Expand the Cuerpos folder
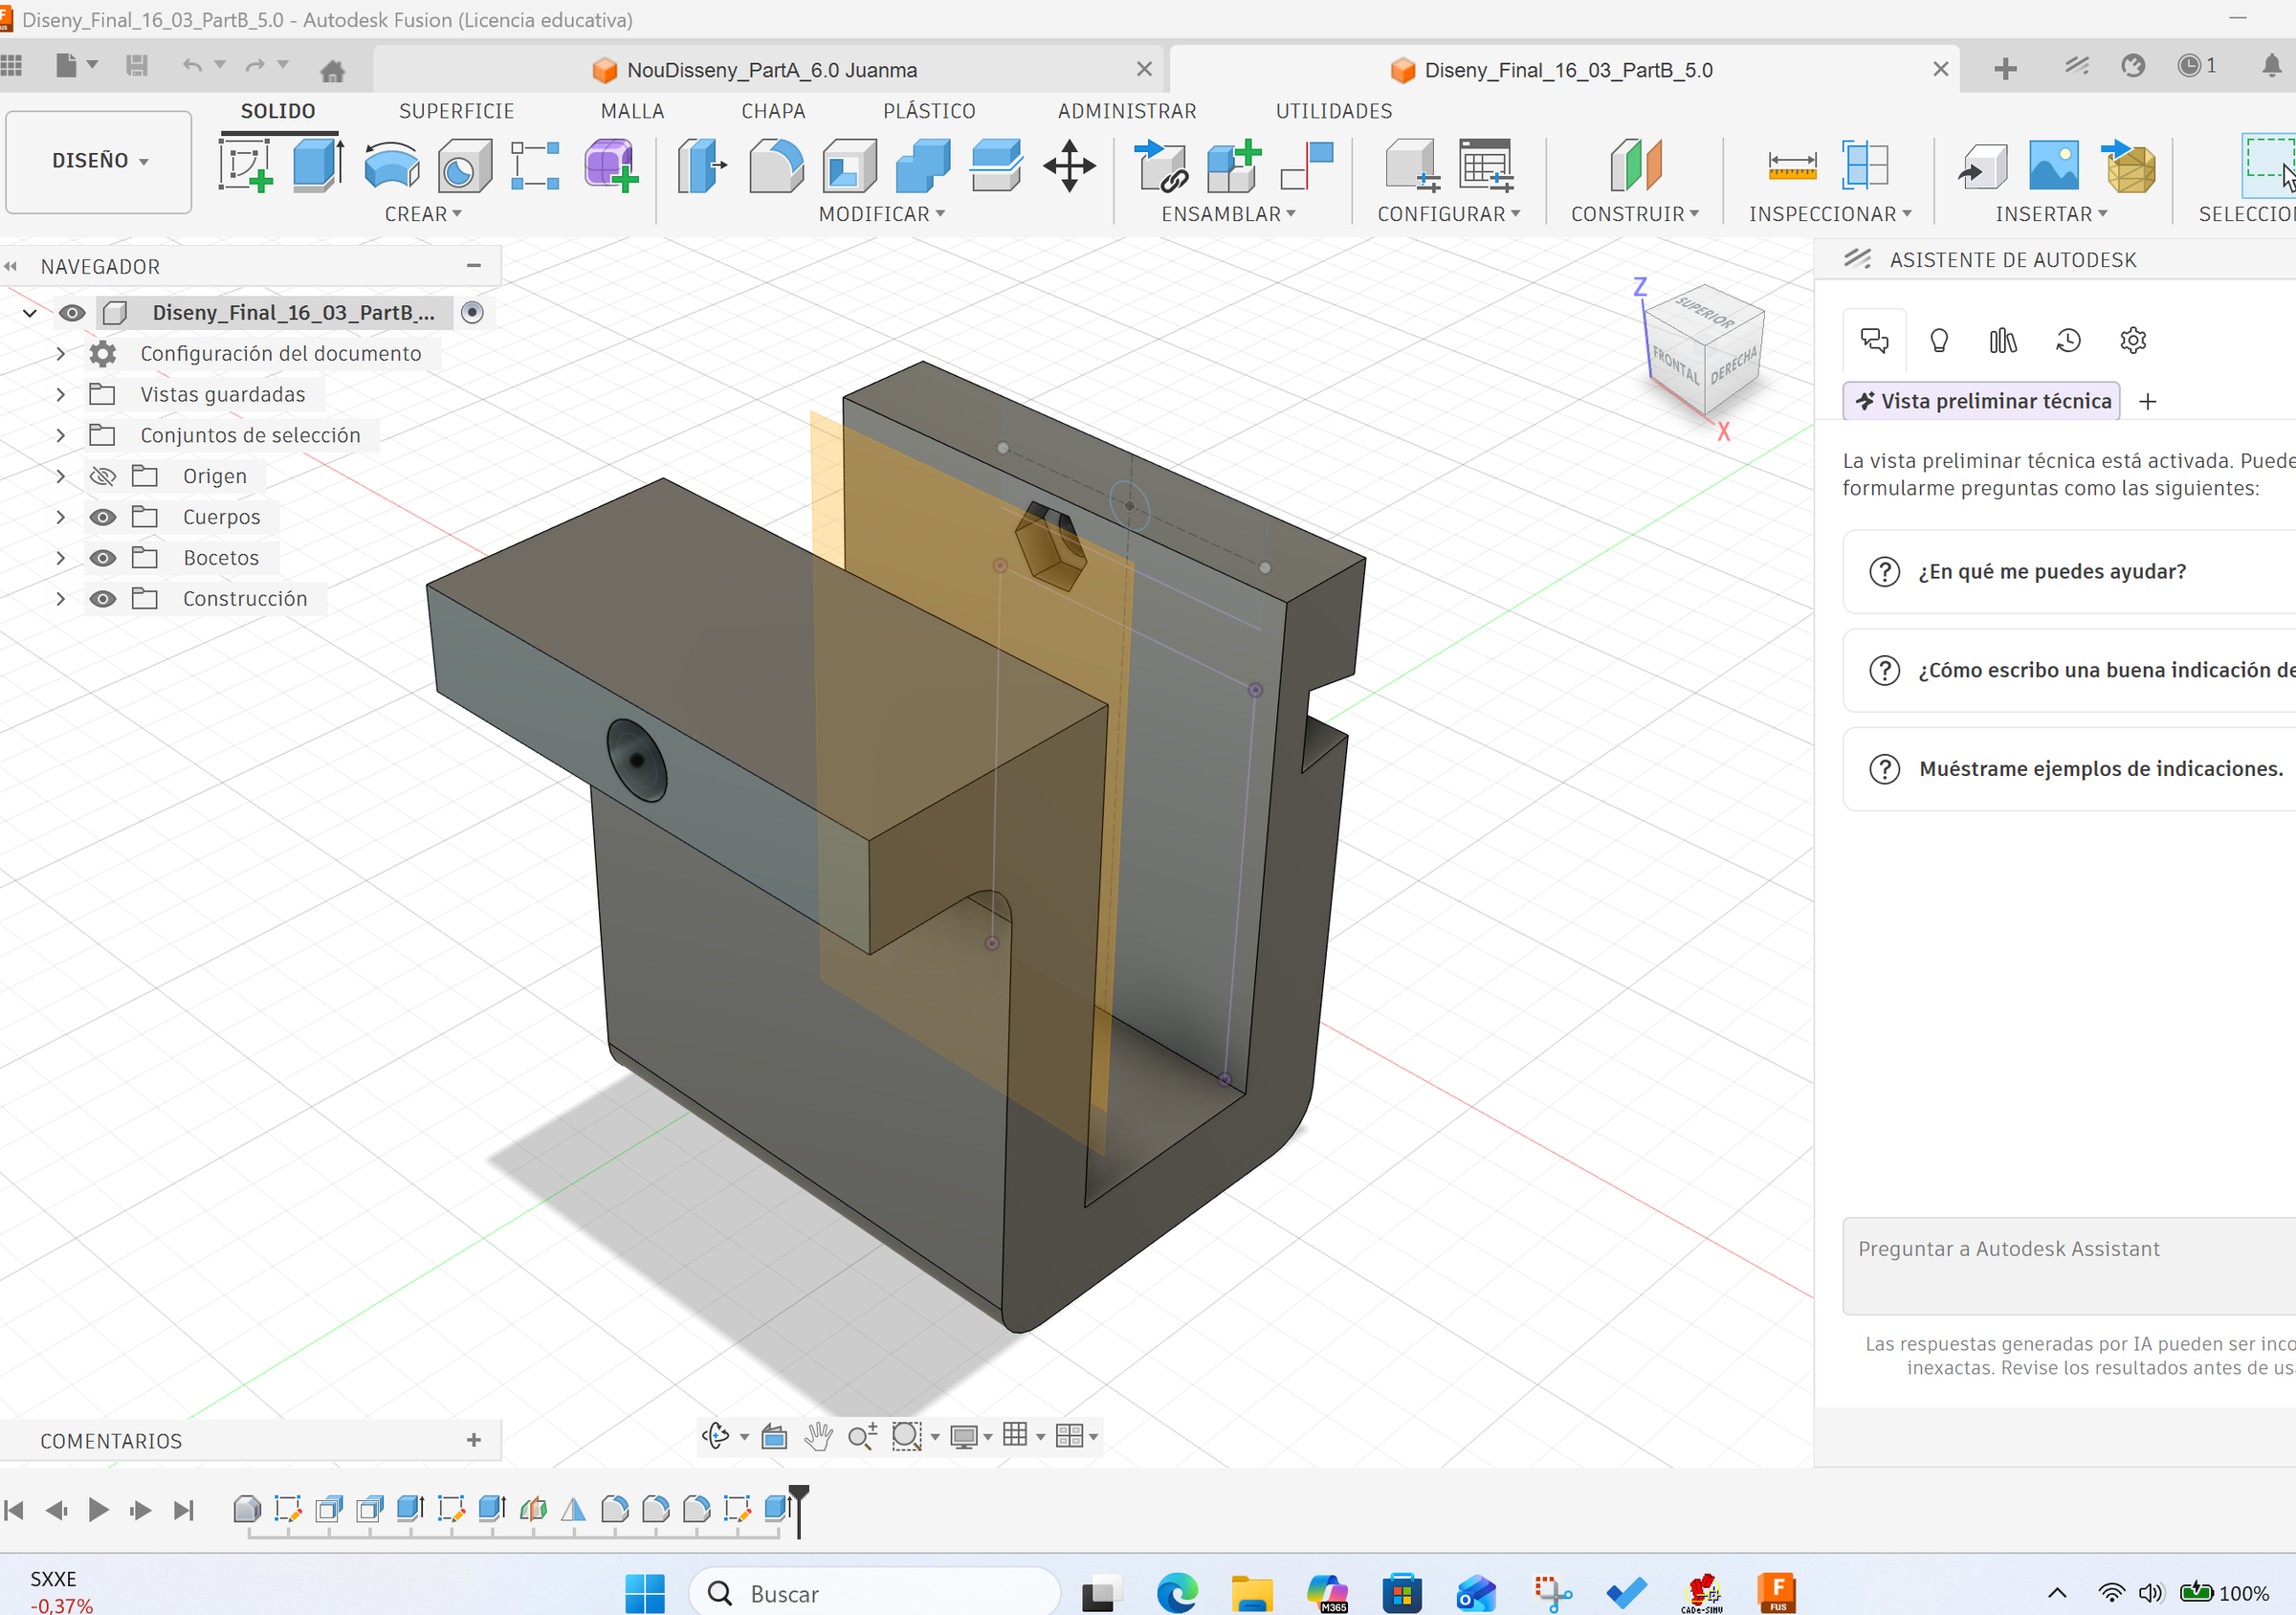The image size is (2296, 1615). click(x=61, y=517)
